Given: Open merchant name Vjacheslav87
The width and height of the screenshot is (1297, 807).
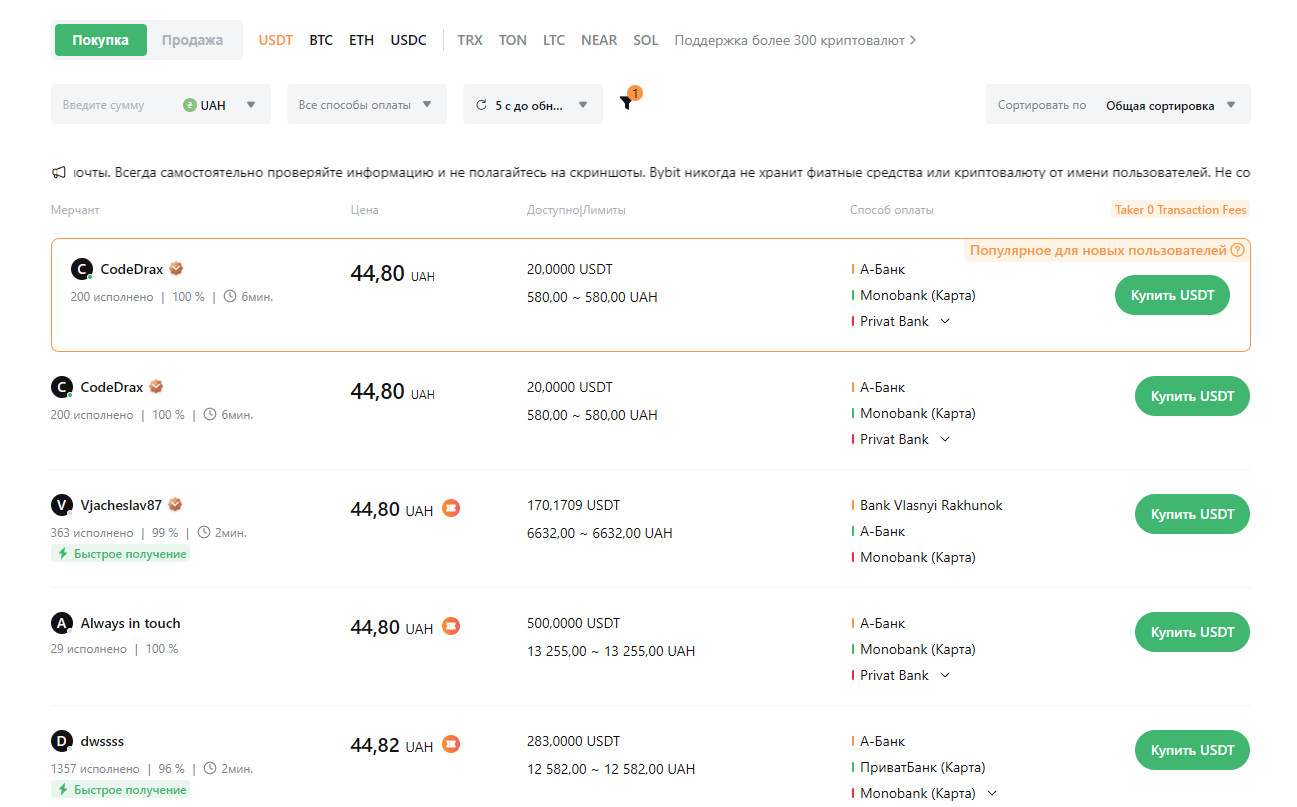Looking at the screenshot, I should click(121, 505).
